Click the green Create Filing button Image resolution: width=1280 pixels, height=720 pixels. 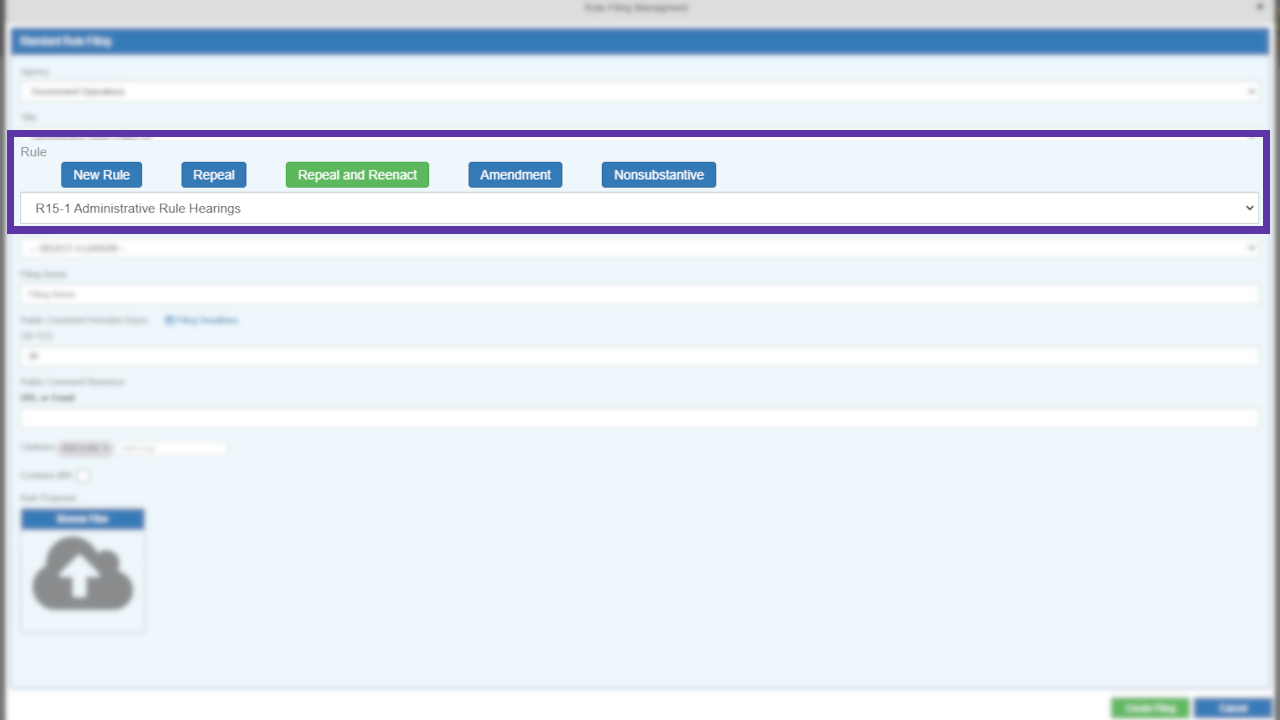[1149, 708]
